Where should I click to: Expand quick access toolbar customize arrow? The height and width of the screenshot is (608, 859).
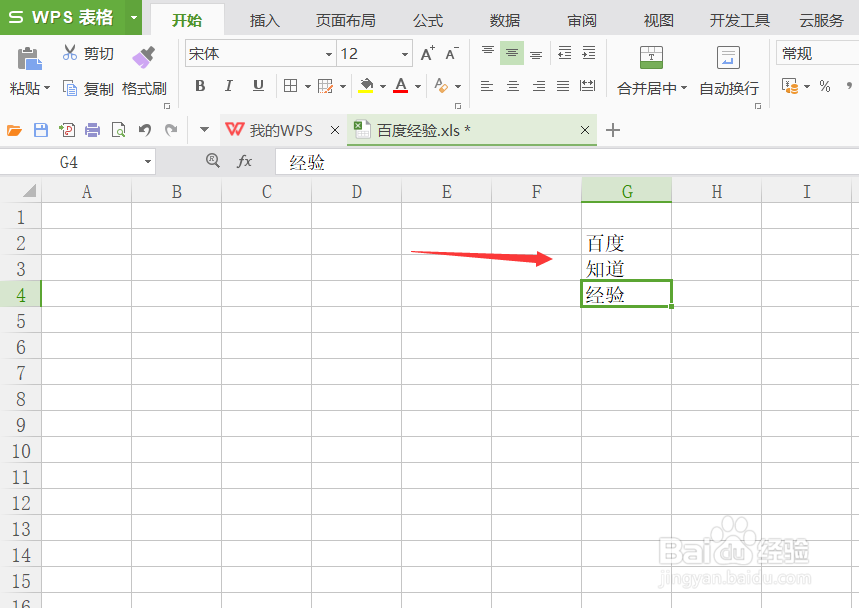(x=204, y=130)
